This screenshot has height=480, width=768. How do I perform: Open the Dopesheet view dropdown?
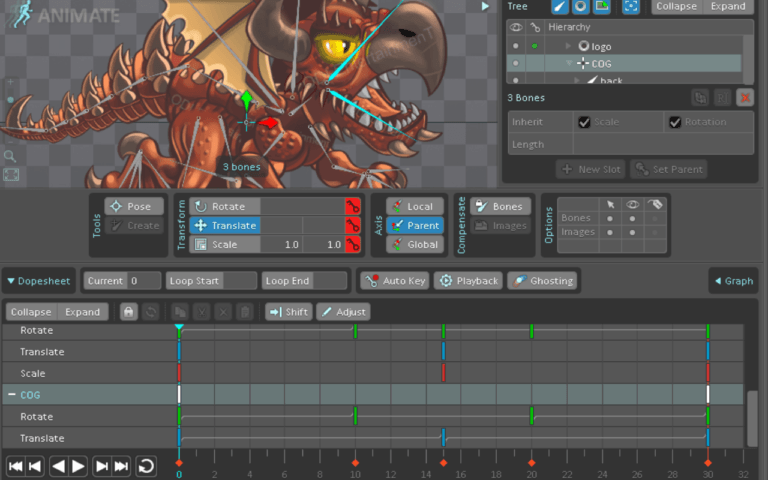38,281
